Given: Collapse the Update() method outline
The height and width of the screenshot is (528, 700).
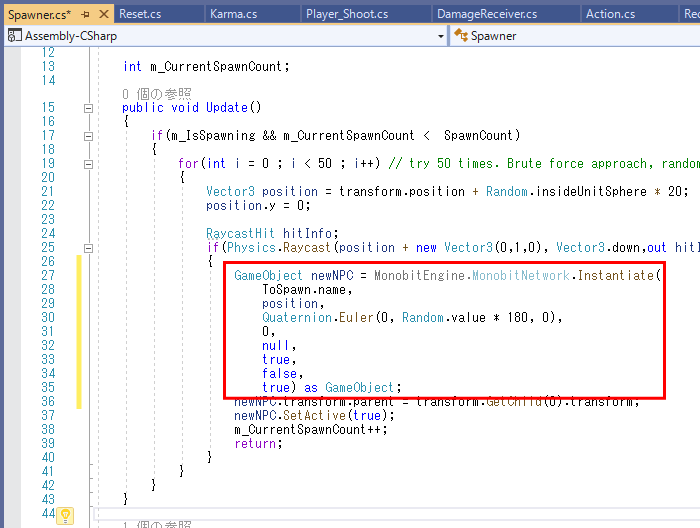Looking at the screenshot, I should click(x=88, y=108).
